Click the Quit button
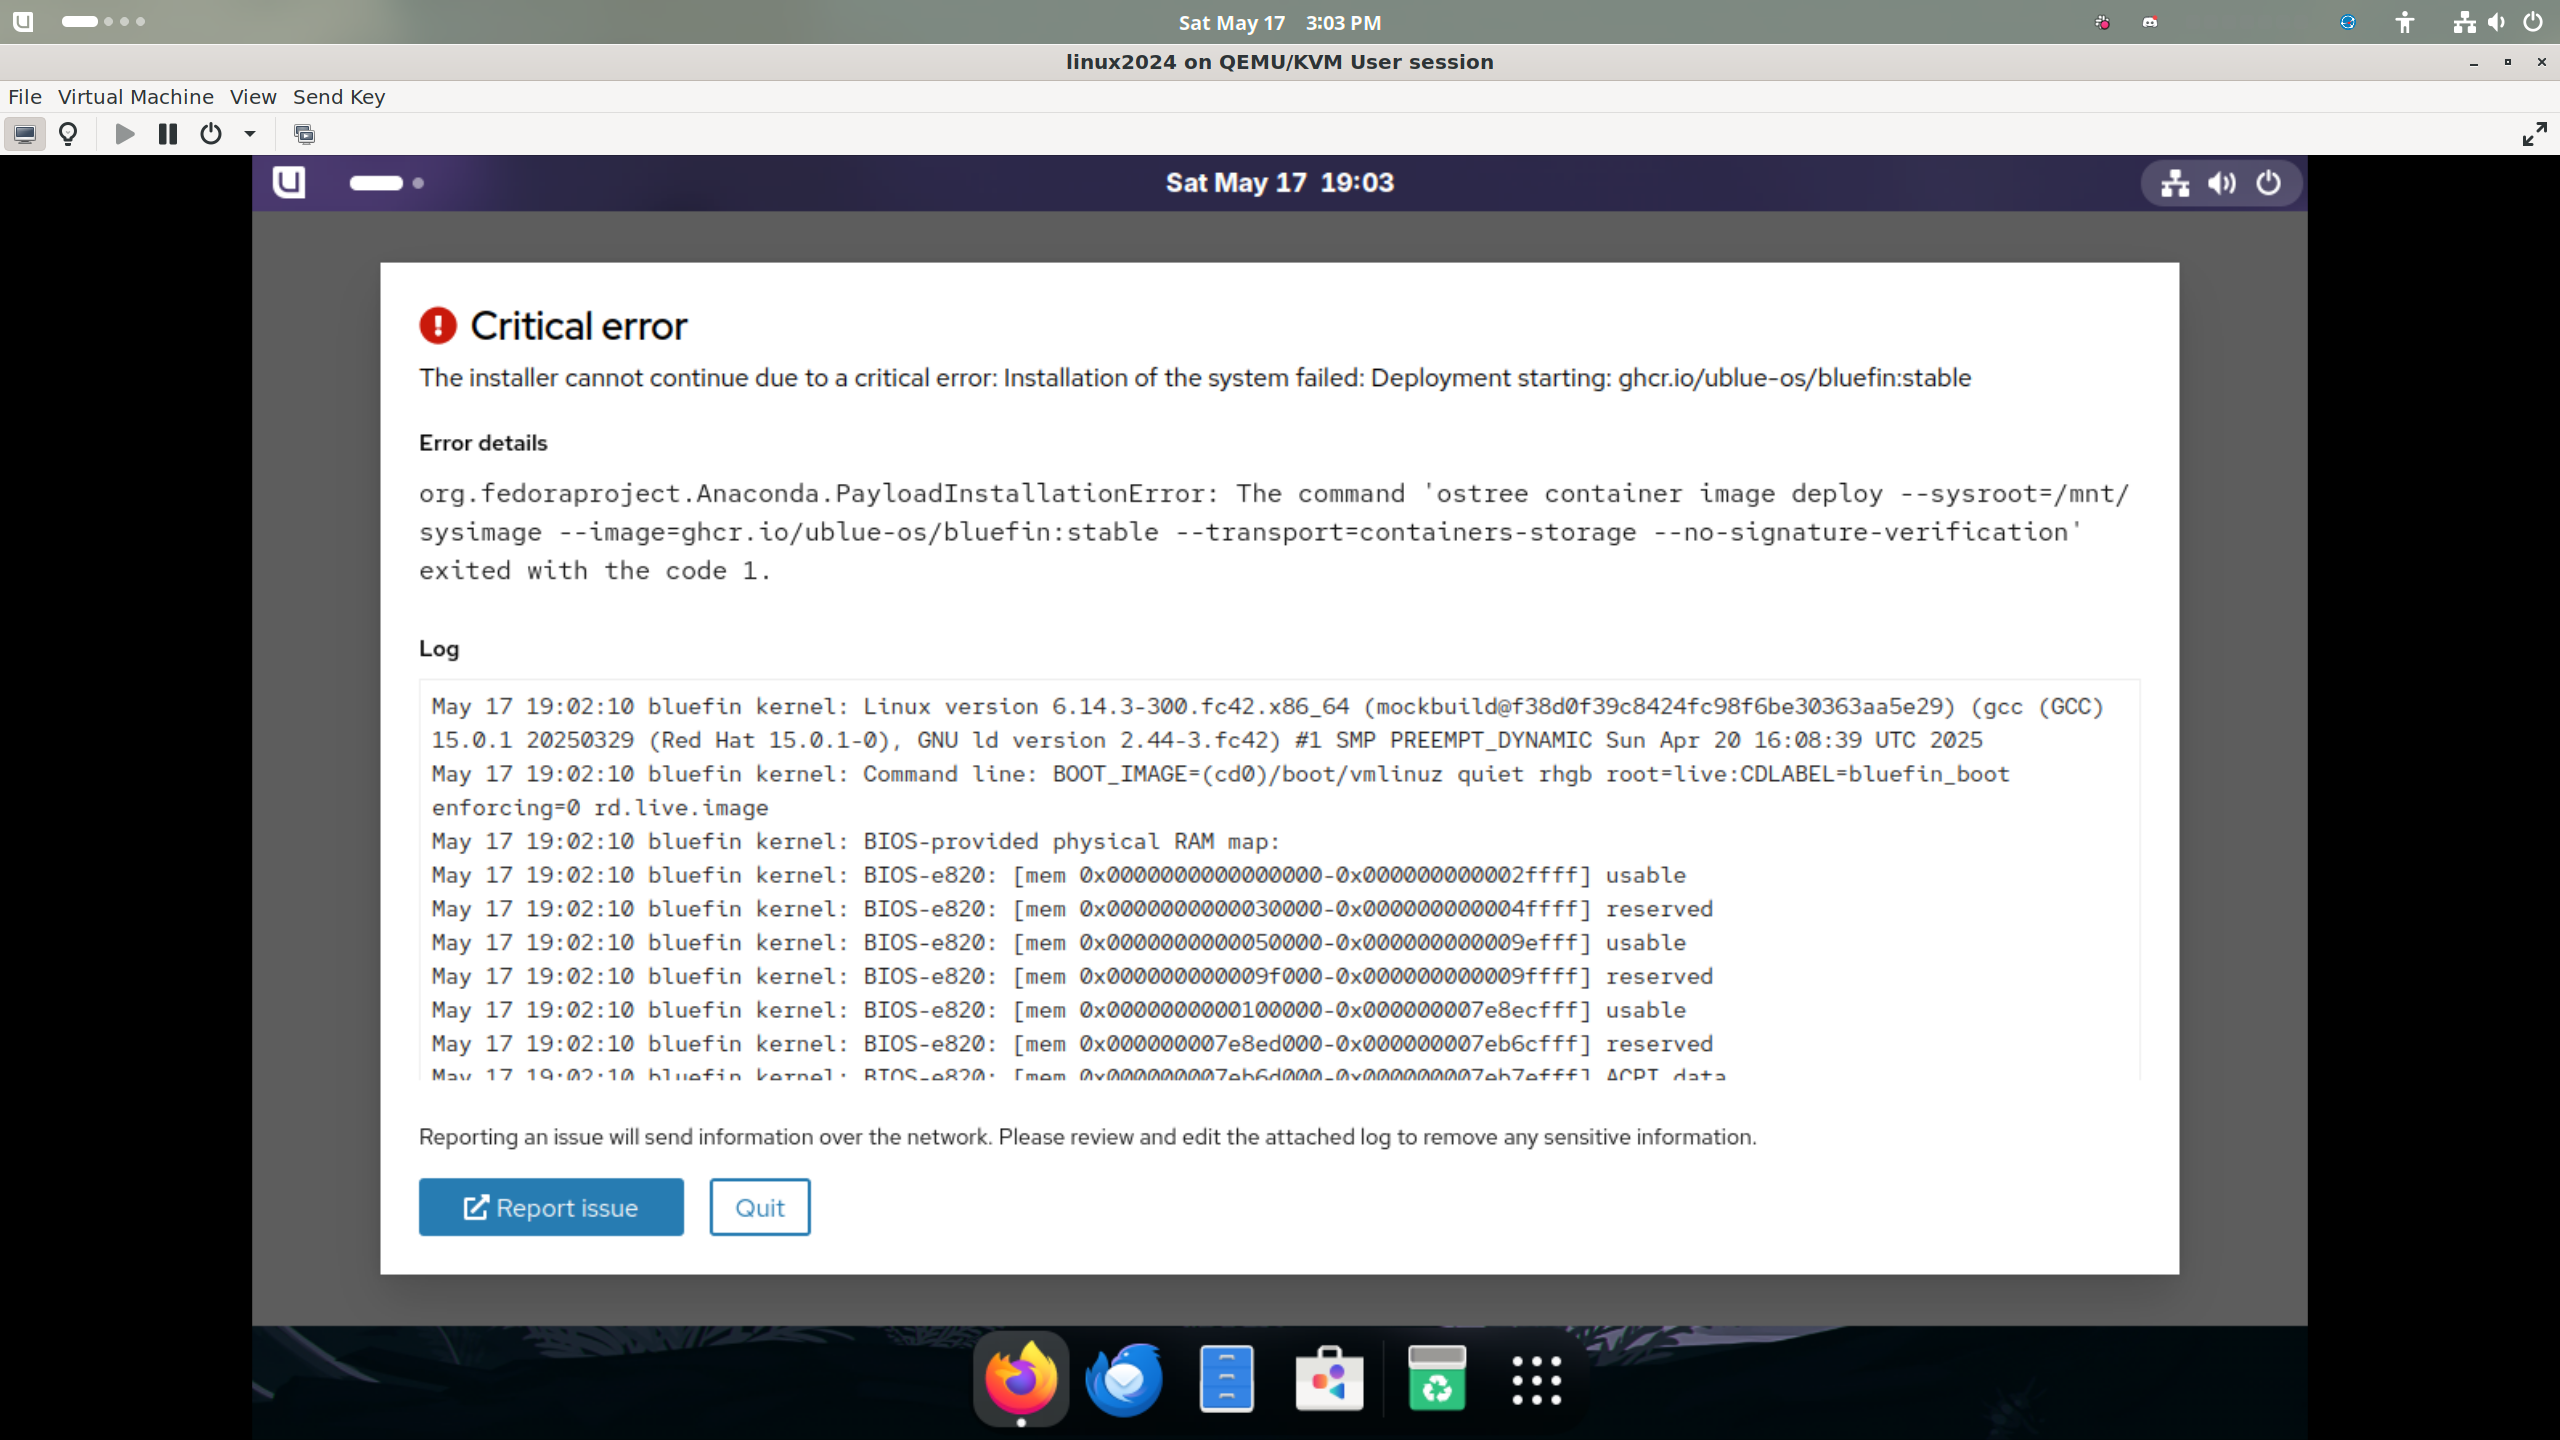The image size is (2560, 1440). [760, 1207]
